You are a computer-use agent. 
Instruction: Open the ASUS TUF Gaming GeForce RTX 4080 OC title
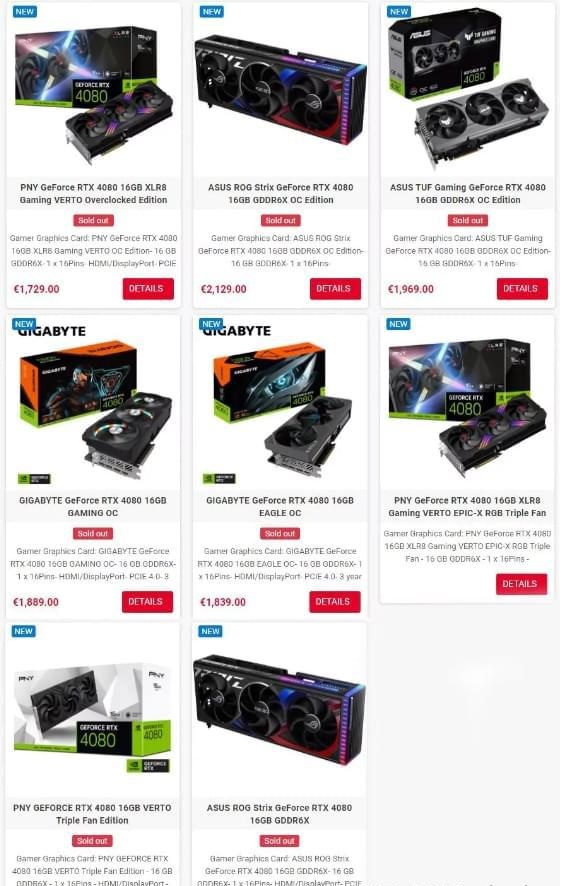click(468, 193)
